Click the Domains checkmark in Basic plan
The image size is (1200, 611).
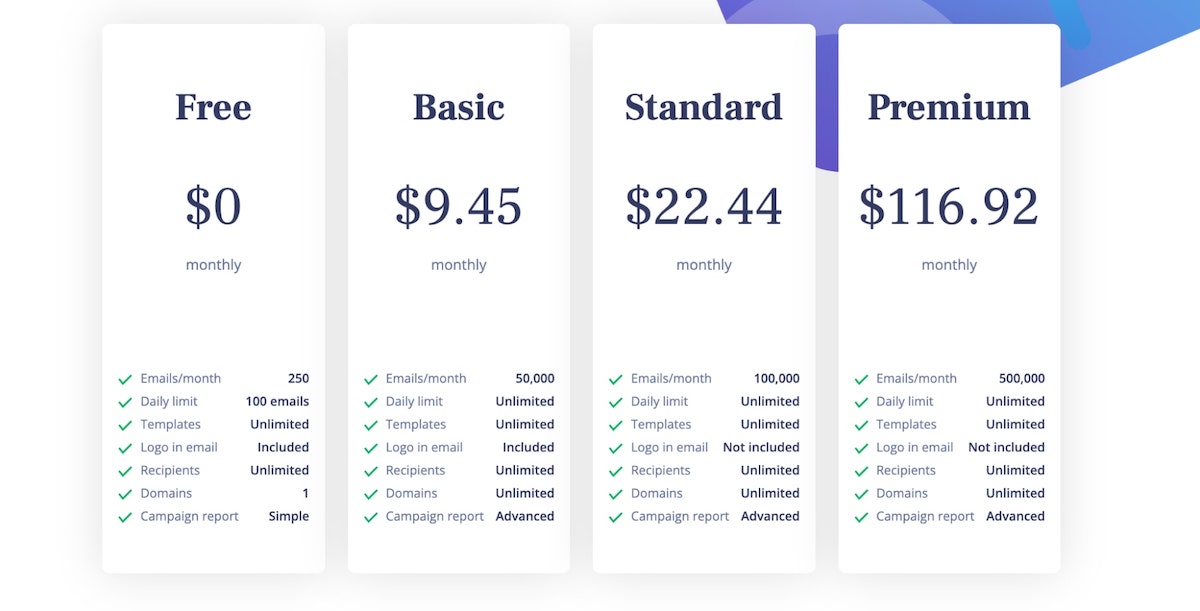371,495
